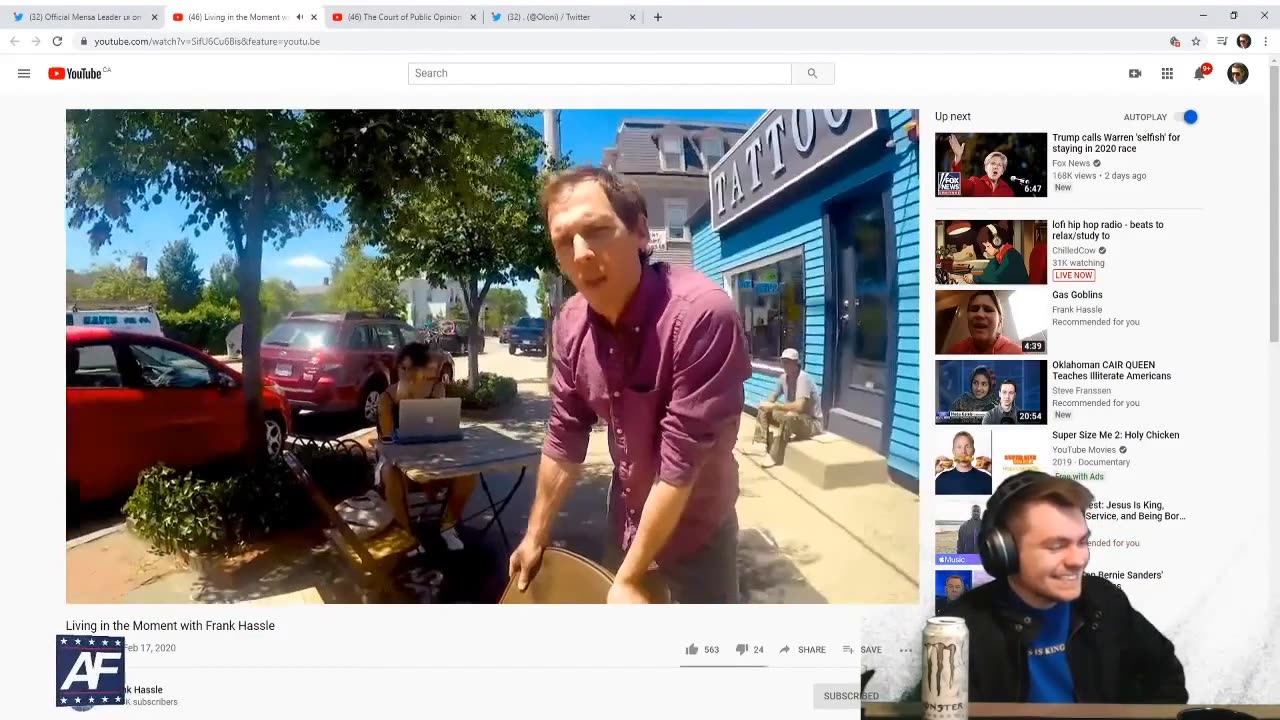1280x720 pixels.
Task: Open 'lofi hip hop radio' video title
Action: pyautogui.click(x=1108, y=231)
